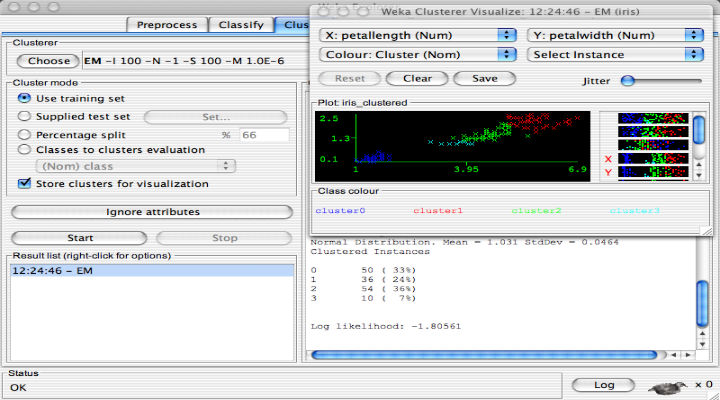Select the Use training set radio button
Viewport: 720px width, 400px height.
point(24,98)
